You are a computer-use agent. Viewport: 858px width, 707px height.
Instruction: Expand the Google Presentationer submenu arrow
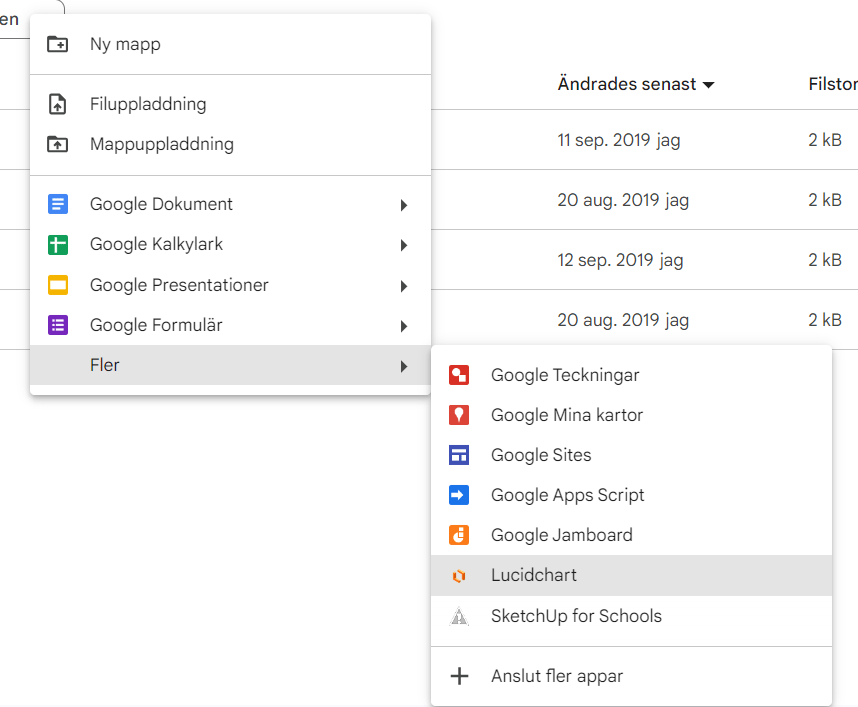[x=404, y=286]
